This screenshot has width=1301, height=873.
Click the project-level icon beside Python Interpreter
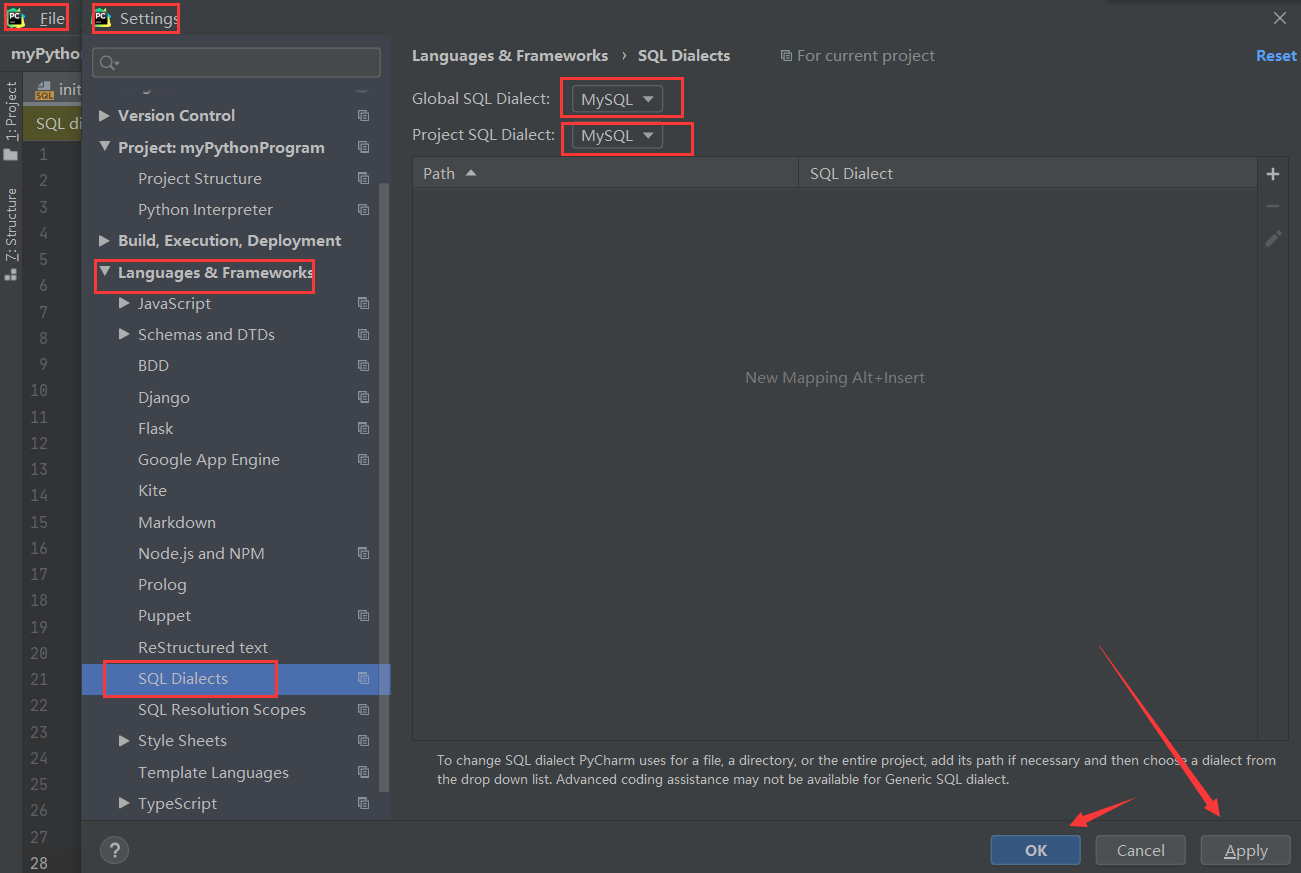(363, 210)
